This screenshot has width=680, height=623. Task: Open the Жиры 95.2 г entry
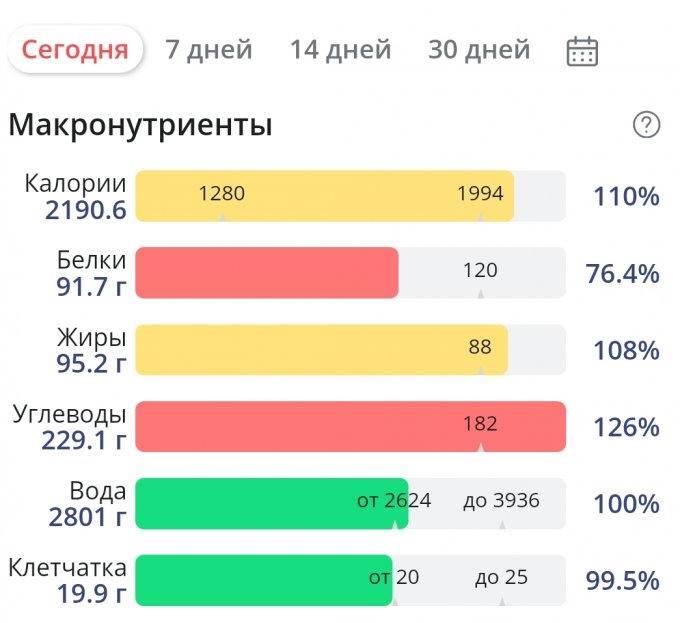coord(91,349)
